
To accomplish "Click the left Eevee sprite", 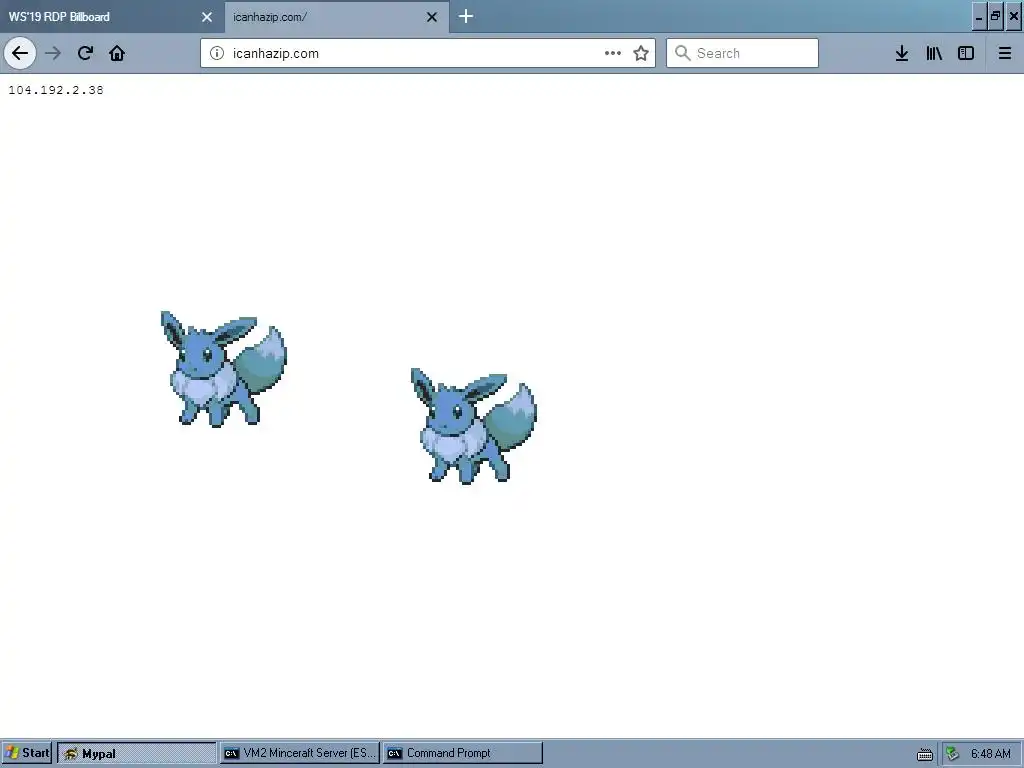I will pyautogui.click(x=223, y=369).
